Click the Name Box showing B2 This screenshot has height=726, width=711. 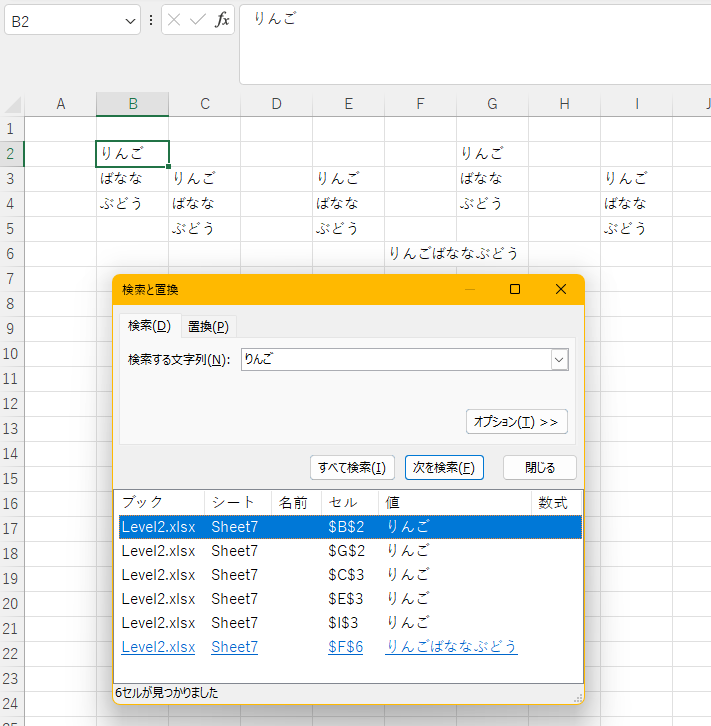click(72, 21)
